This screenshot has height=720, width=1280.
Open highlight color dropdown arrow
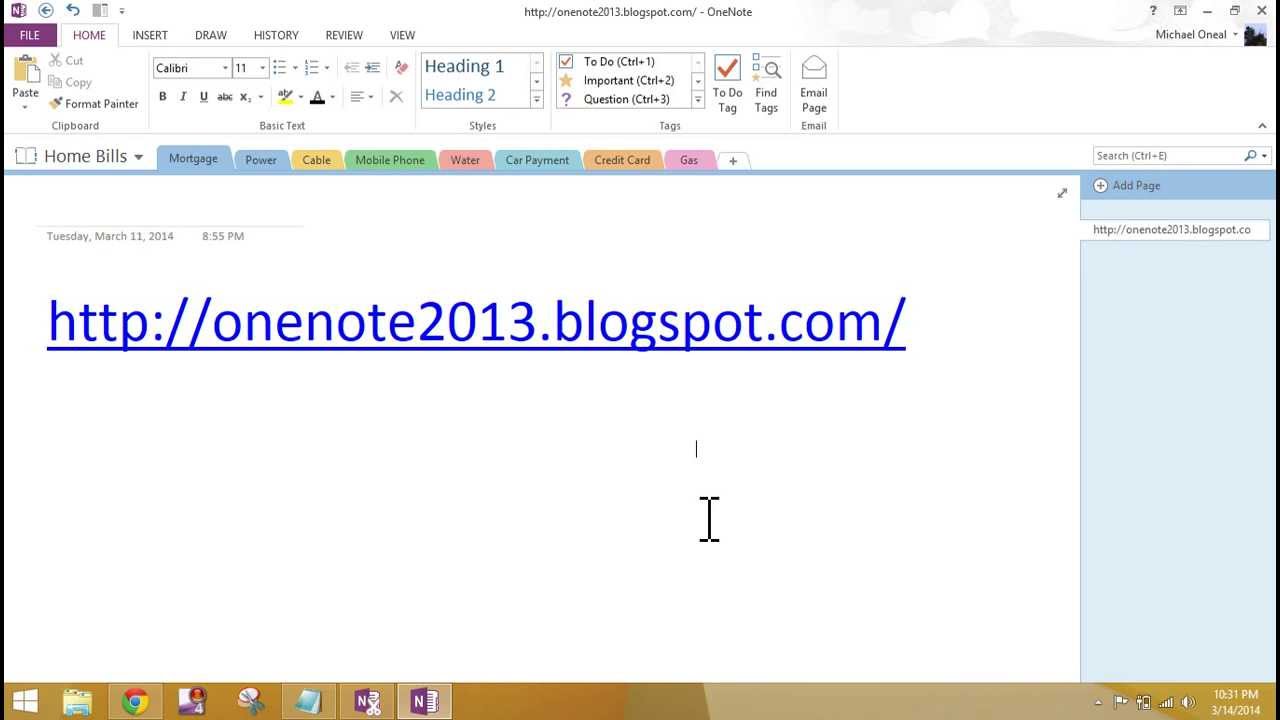point(301,97)
